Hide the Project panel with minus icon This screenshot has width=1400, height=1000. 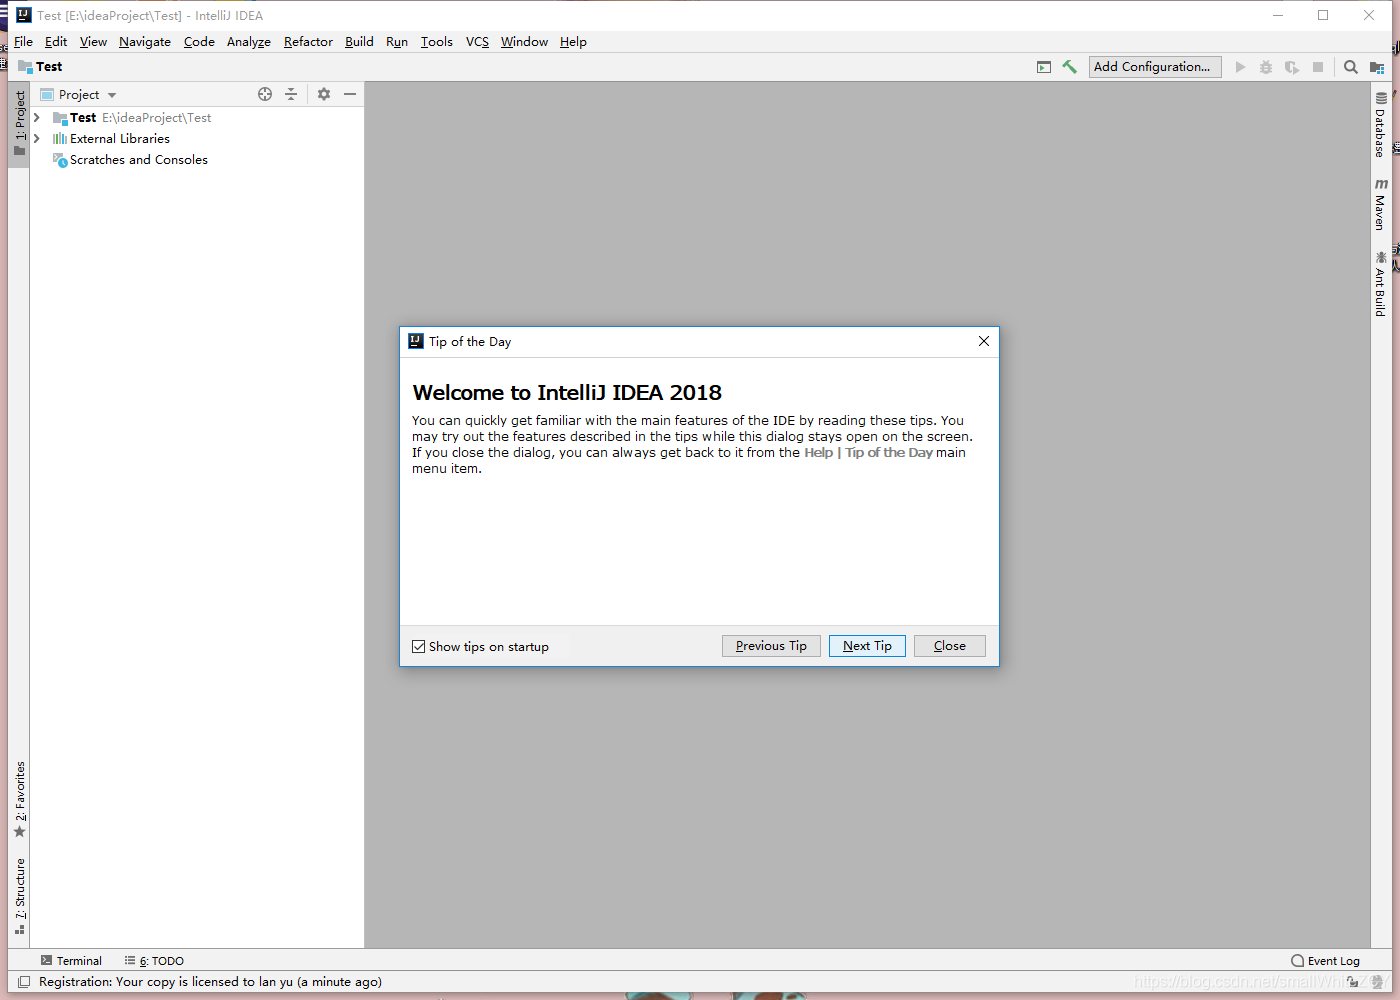point(350,94)
